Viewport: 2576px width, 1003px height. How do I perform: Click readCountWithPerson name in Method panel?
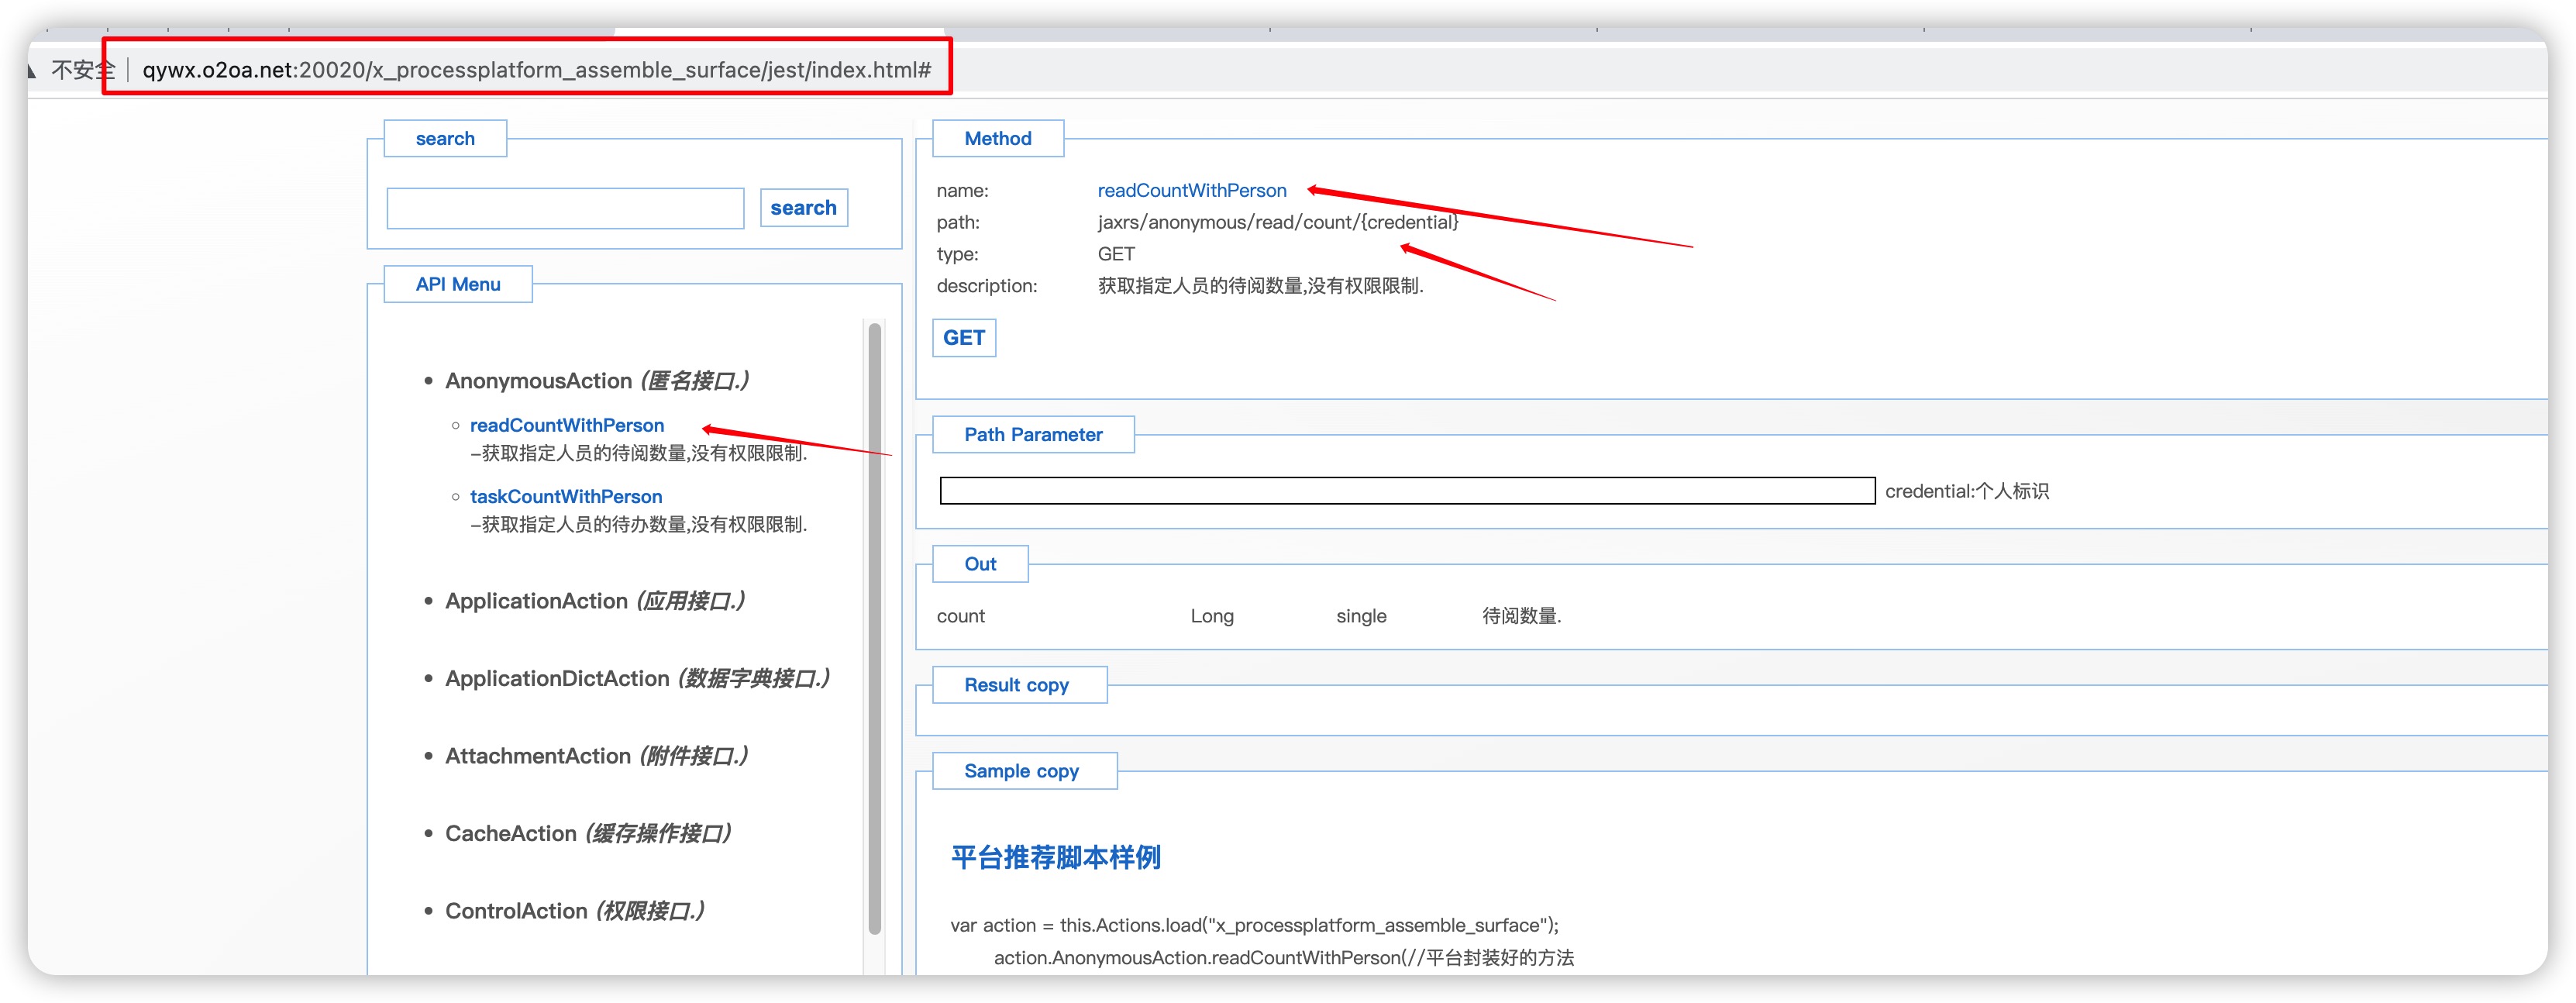(x=1191, y=190)
